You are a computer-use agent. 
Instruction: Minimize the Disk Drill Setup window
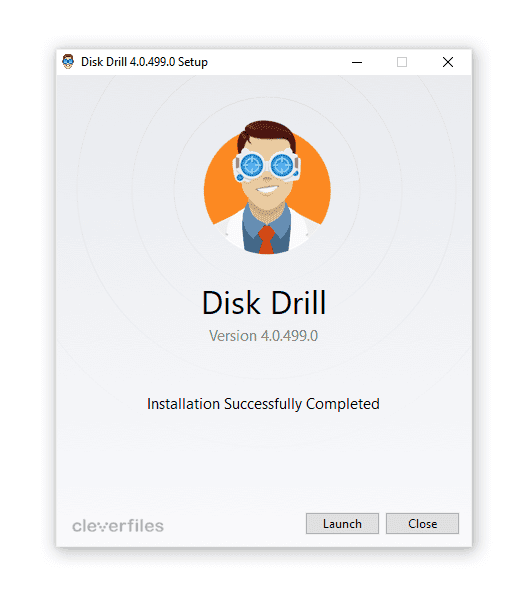[357, 62]
